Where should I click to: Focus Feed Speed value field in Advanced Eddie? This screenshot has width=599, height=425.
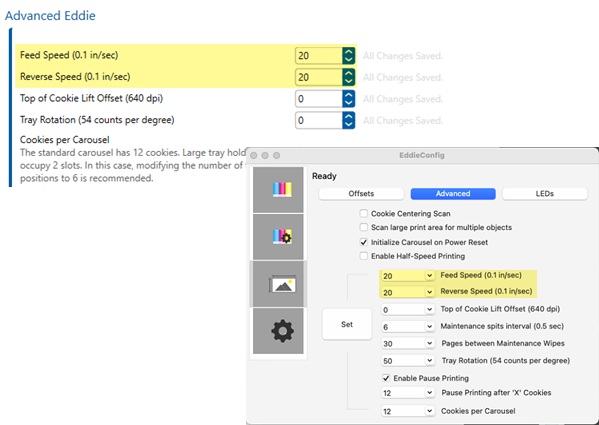(319, 56)
